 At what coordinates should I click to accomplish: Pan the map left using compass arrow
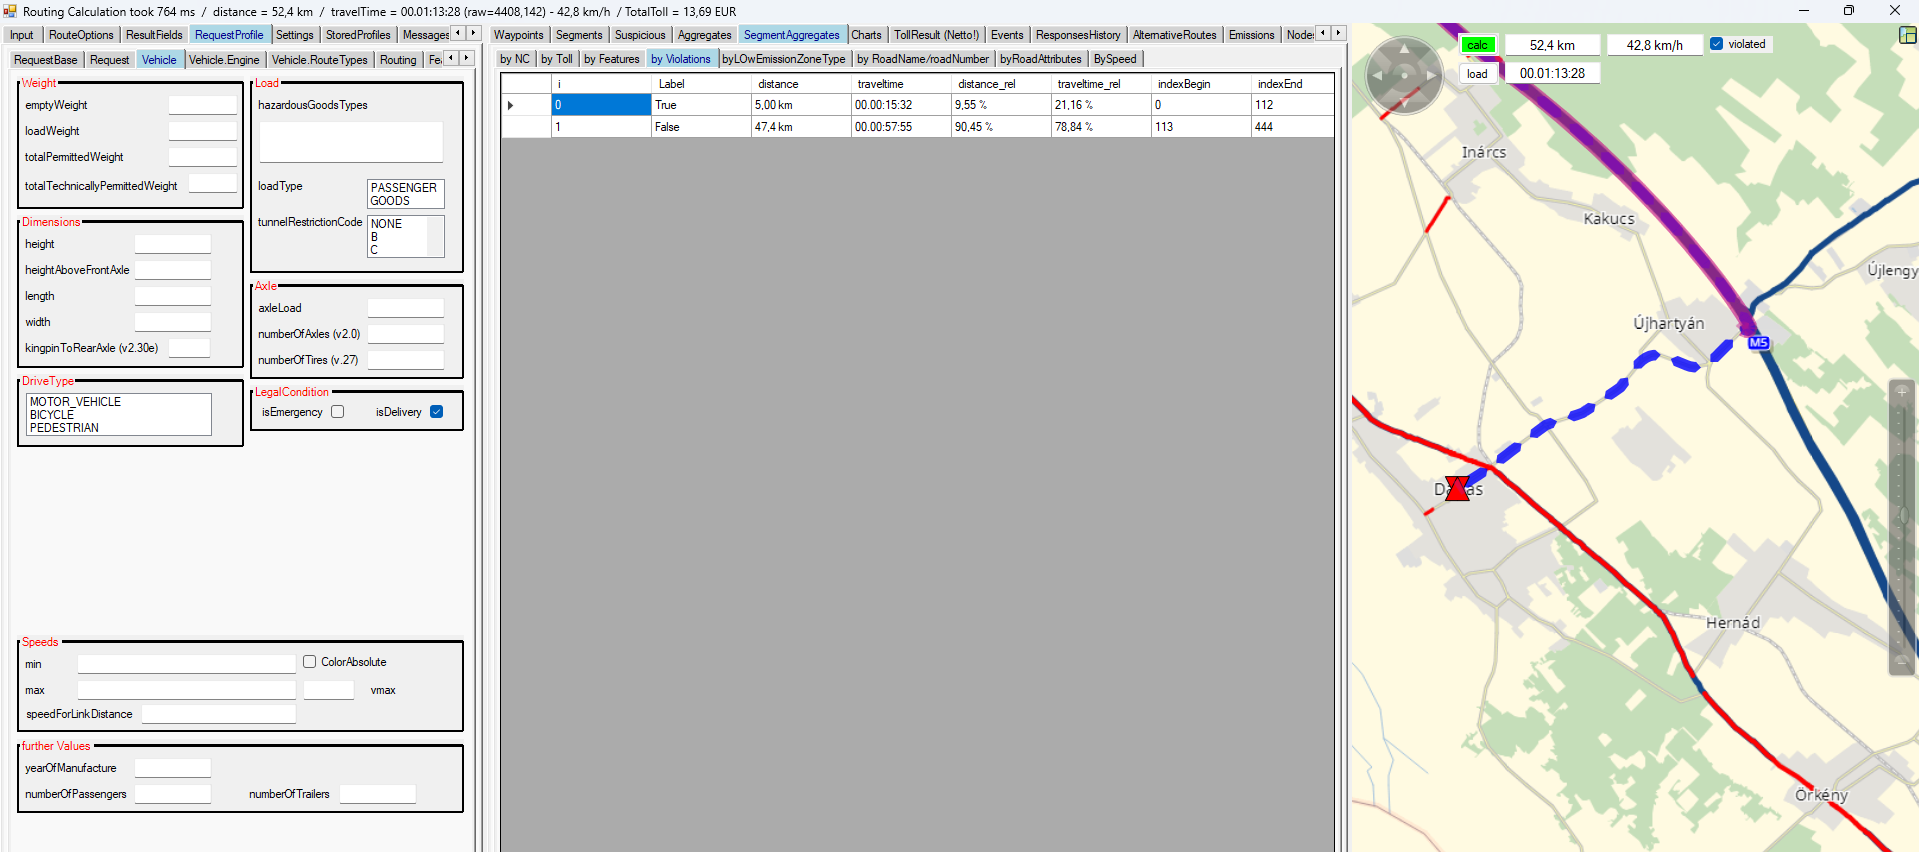point(1377,76)
